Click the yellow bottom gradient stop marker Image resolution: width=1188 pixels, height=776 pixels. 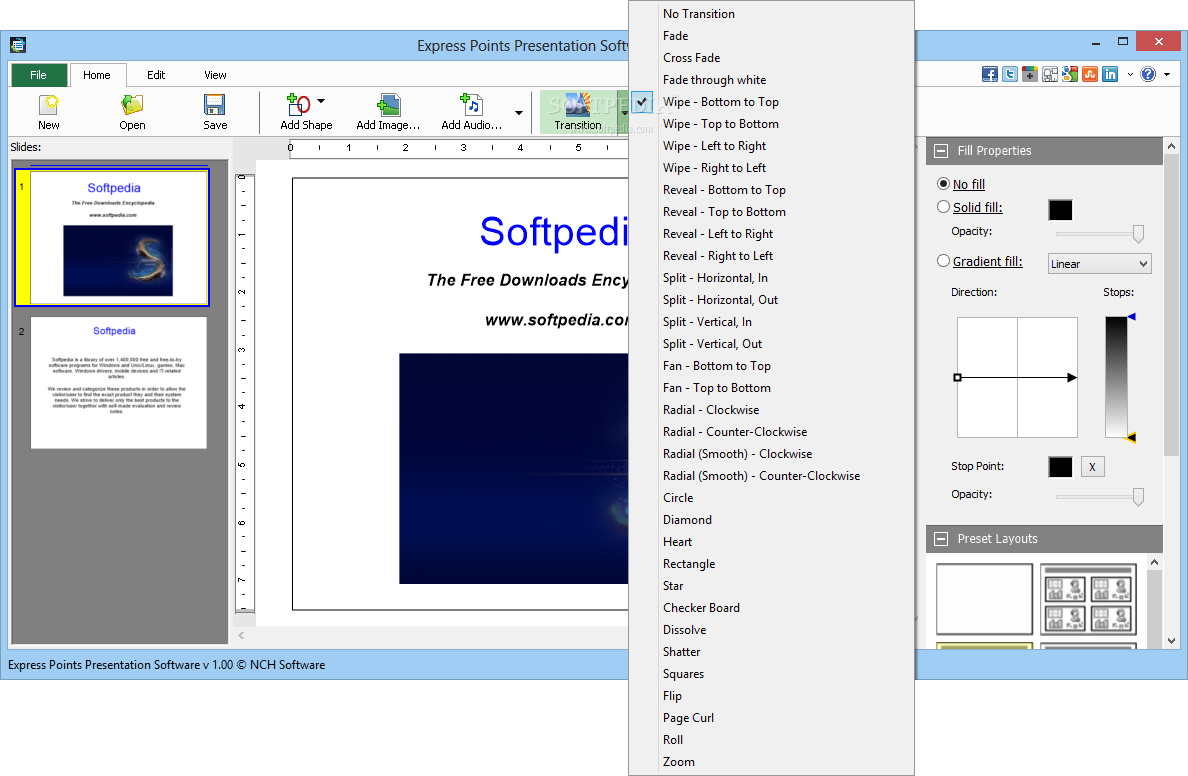[1131, 437]
